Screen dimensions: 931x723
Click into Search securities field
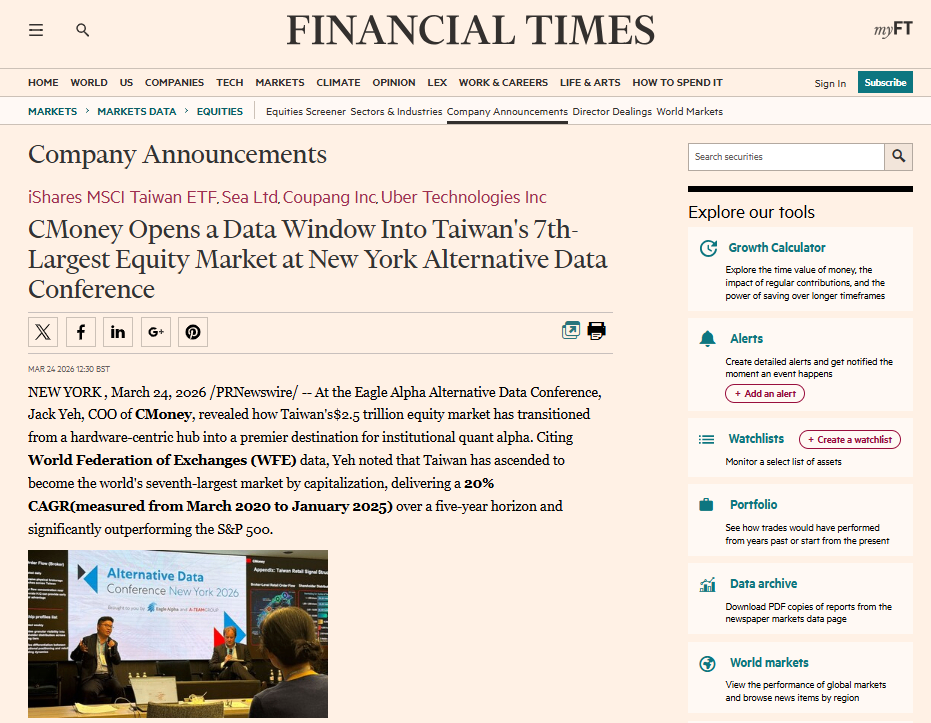coord(786,157)
